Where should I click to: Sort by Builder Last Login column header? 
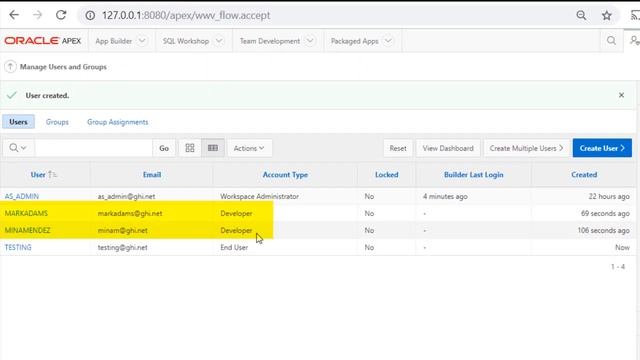pos(473,175)
